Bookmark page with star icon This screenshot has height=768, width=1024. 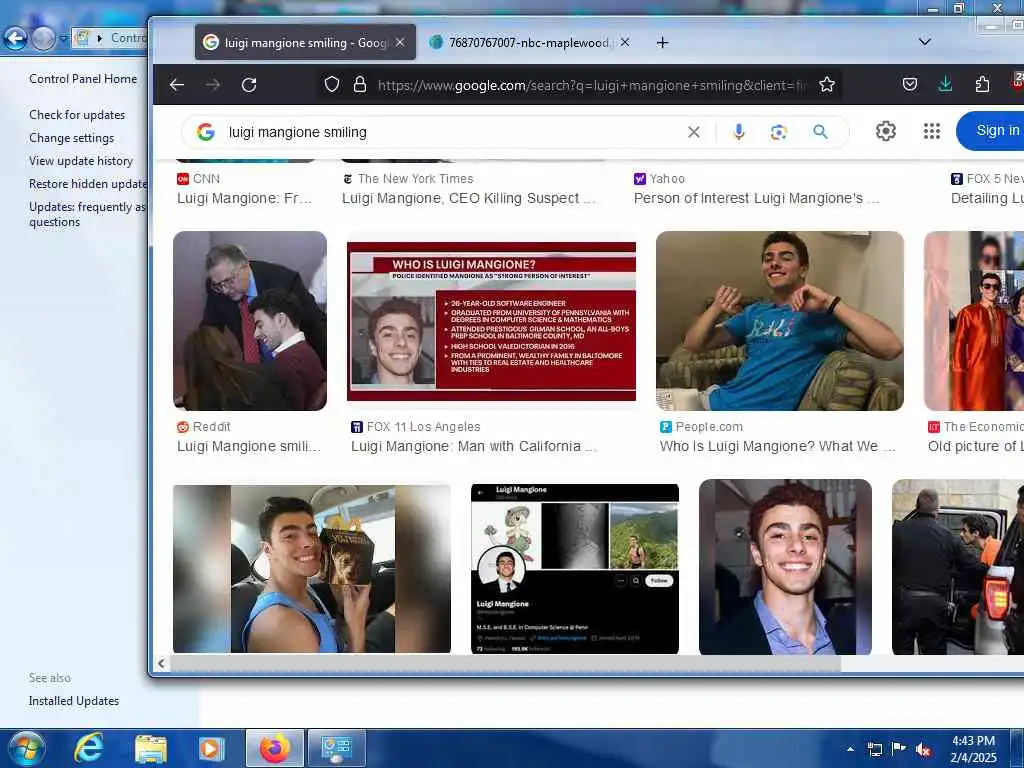(827, 84)
